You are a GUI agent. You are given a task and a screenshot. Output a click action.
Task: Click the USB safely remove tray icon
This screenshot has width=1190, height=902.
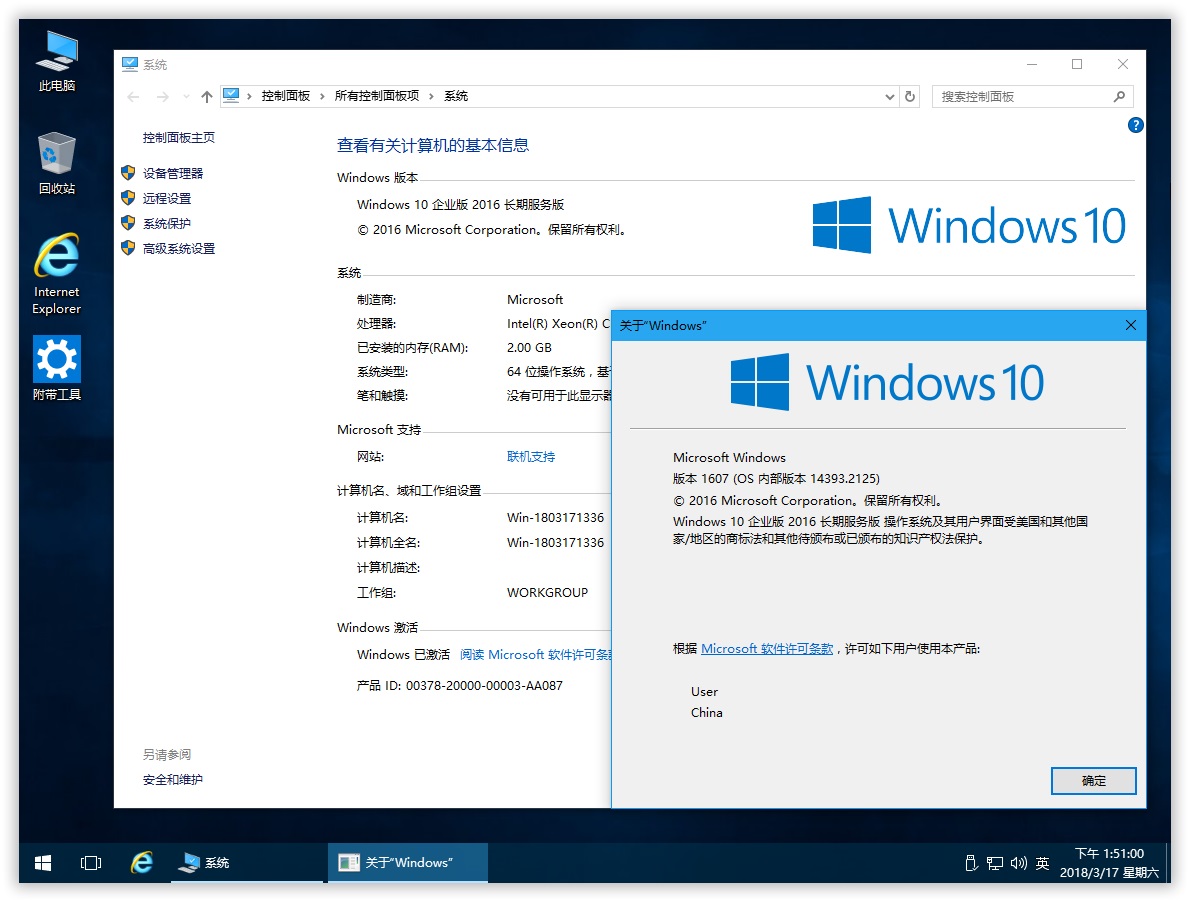pyautogui.click(x=971, y=863)
